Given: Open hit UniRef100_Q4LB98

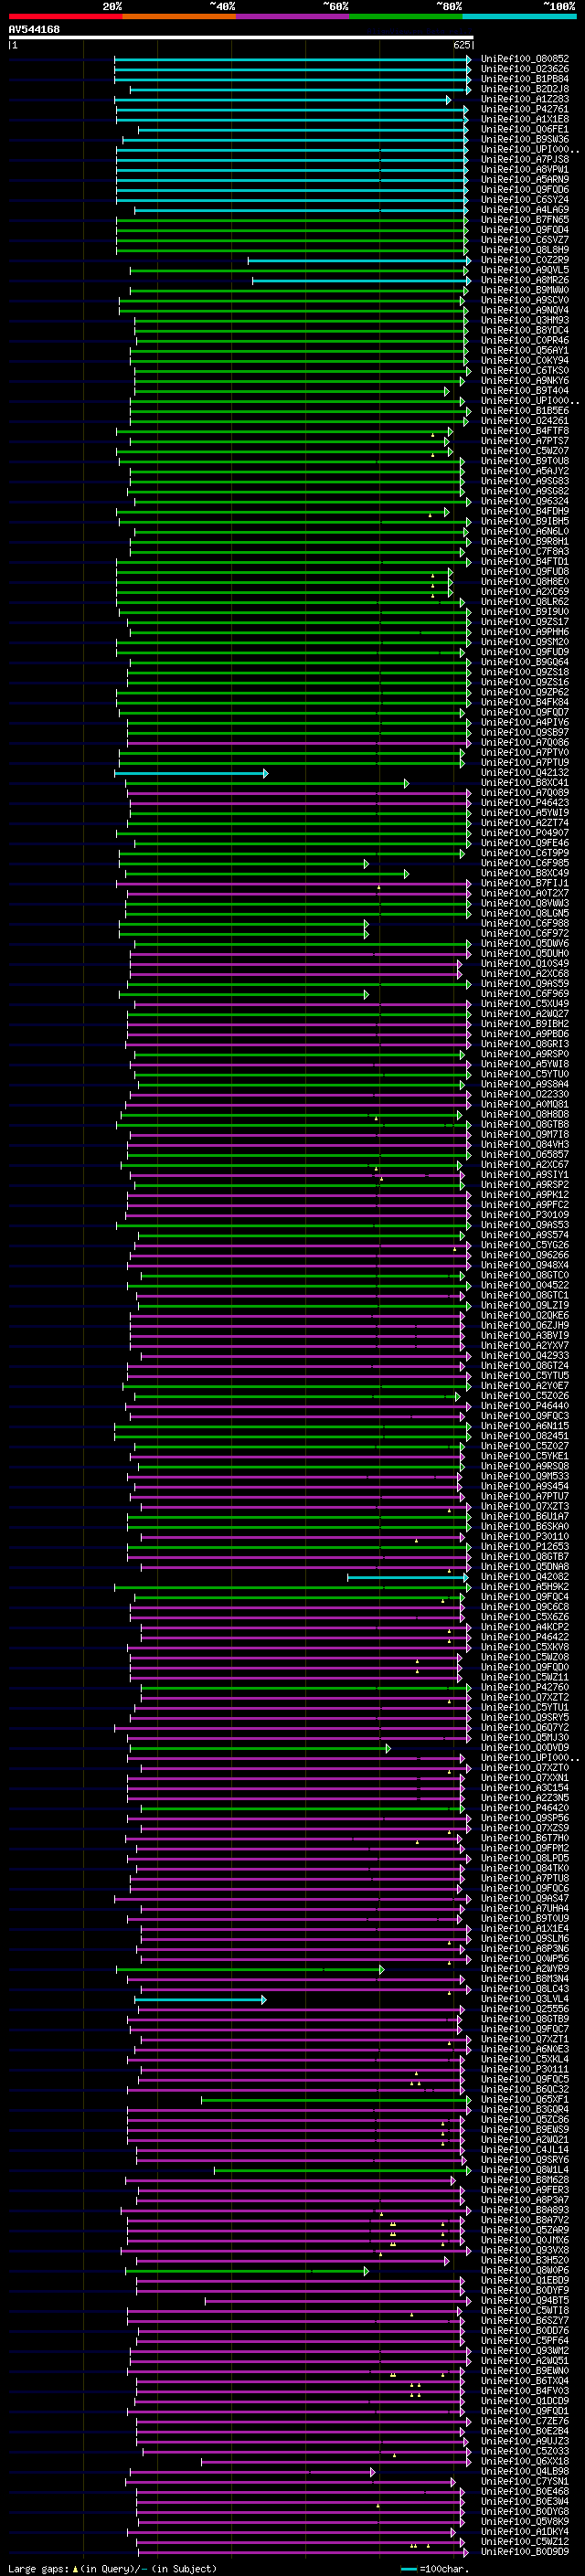Looking at the screenshot, I should [525, 2471].
